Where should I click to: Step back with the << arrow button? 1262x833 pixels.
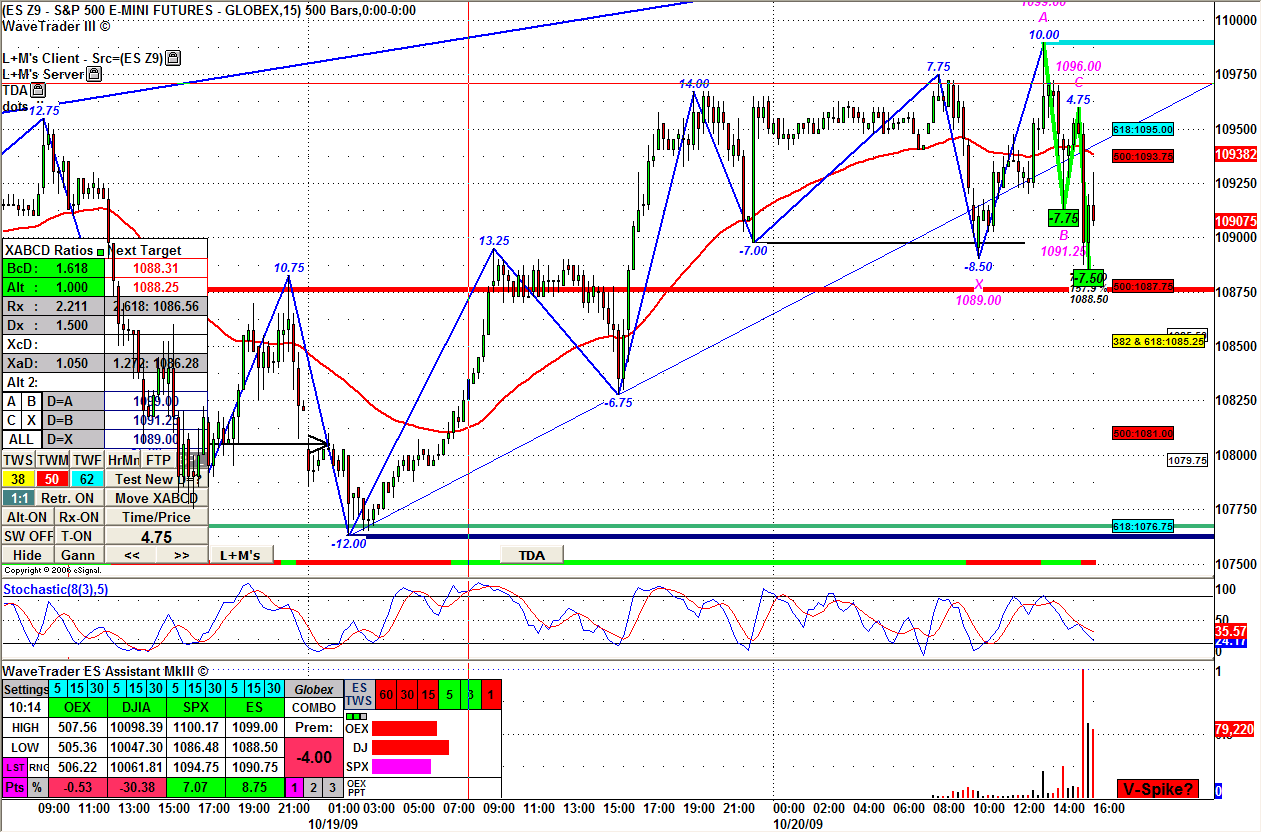[131, 554]
